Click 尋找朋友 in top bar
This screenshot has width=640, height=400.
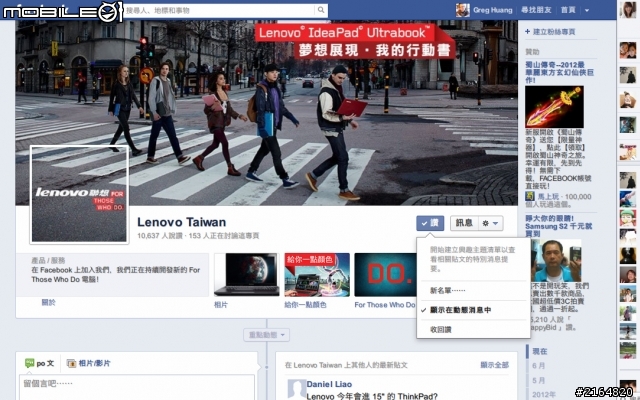pyautogui.click(x=536, y=10)
